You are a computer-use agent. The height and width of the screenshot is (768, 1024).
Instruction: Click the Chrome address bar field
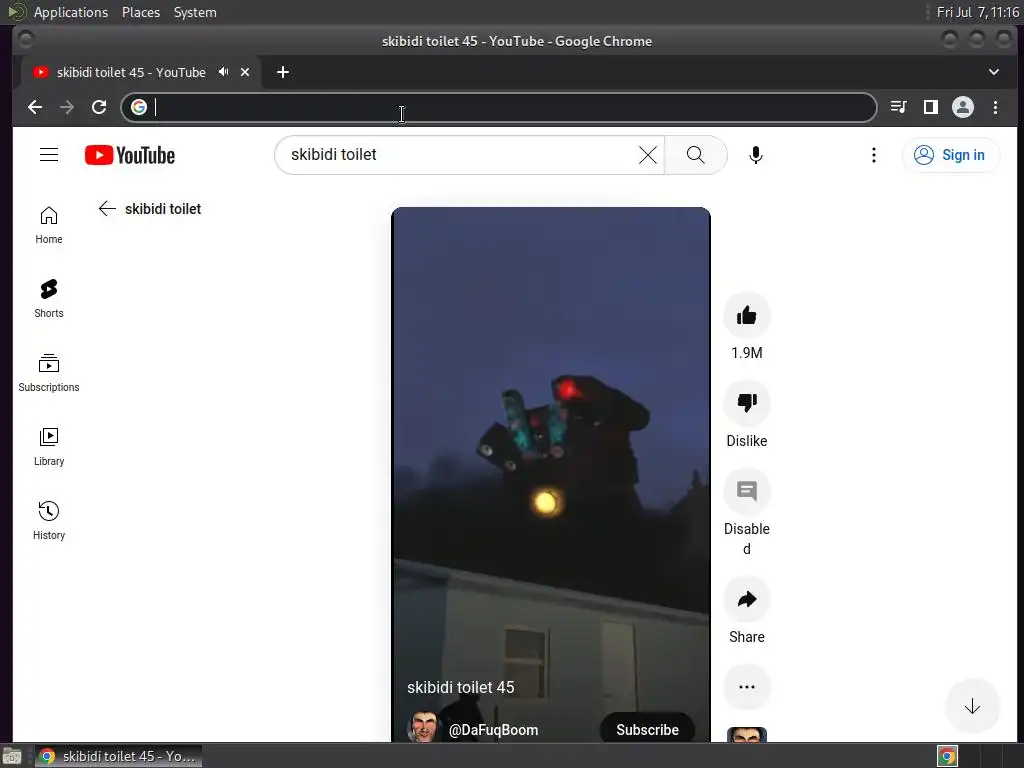point(498,107)
